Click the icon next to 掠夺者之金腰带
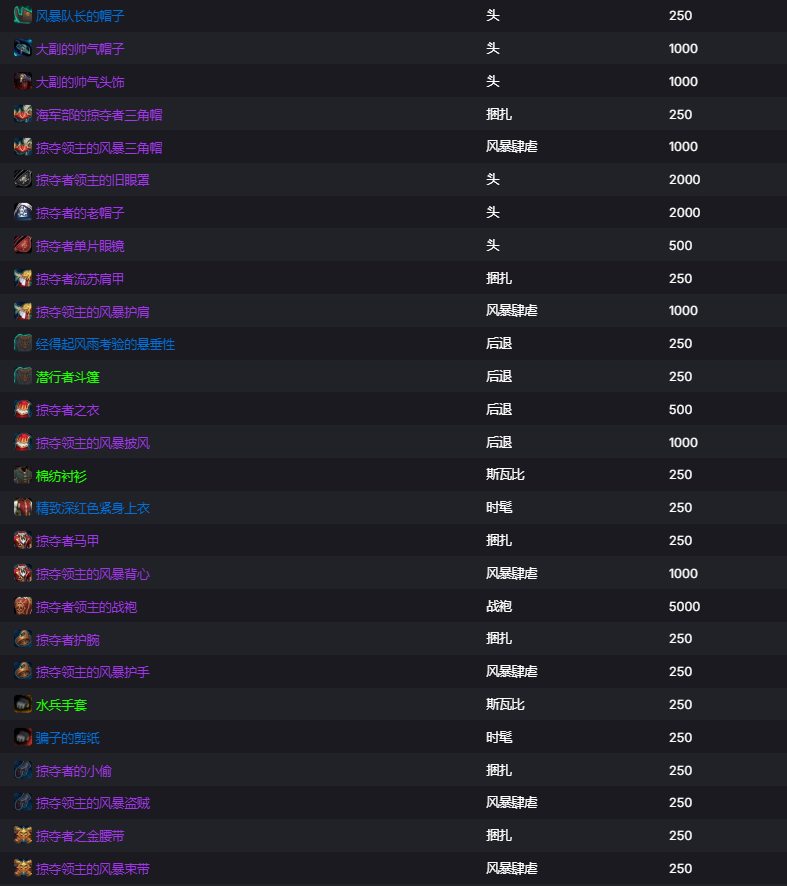This screenshot has height=886, width=787. pos(23,836)
